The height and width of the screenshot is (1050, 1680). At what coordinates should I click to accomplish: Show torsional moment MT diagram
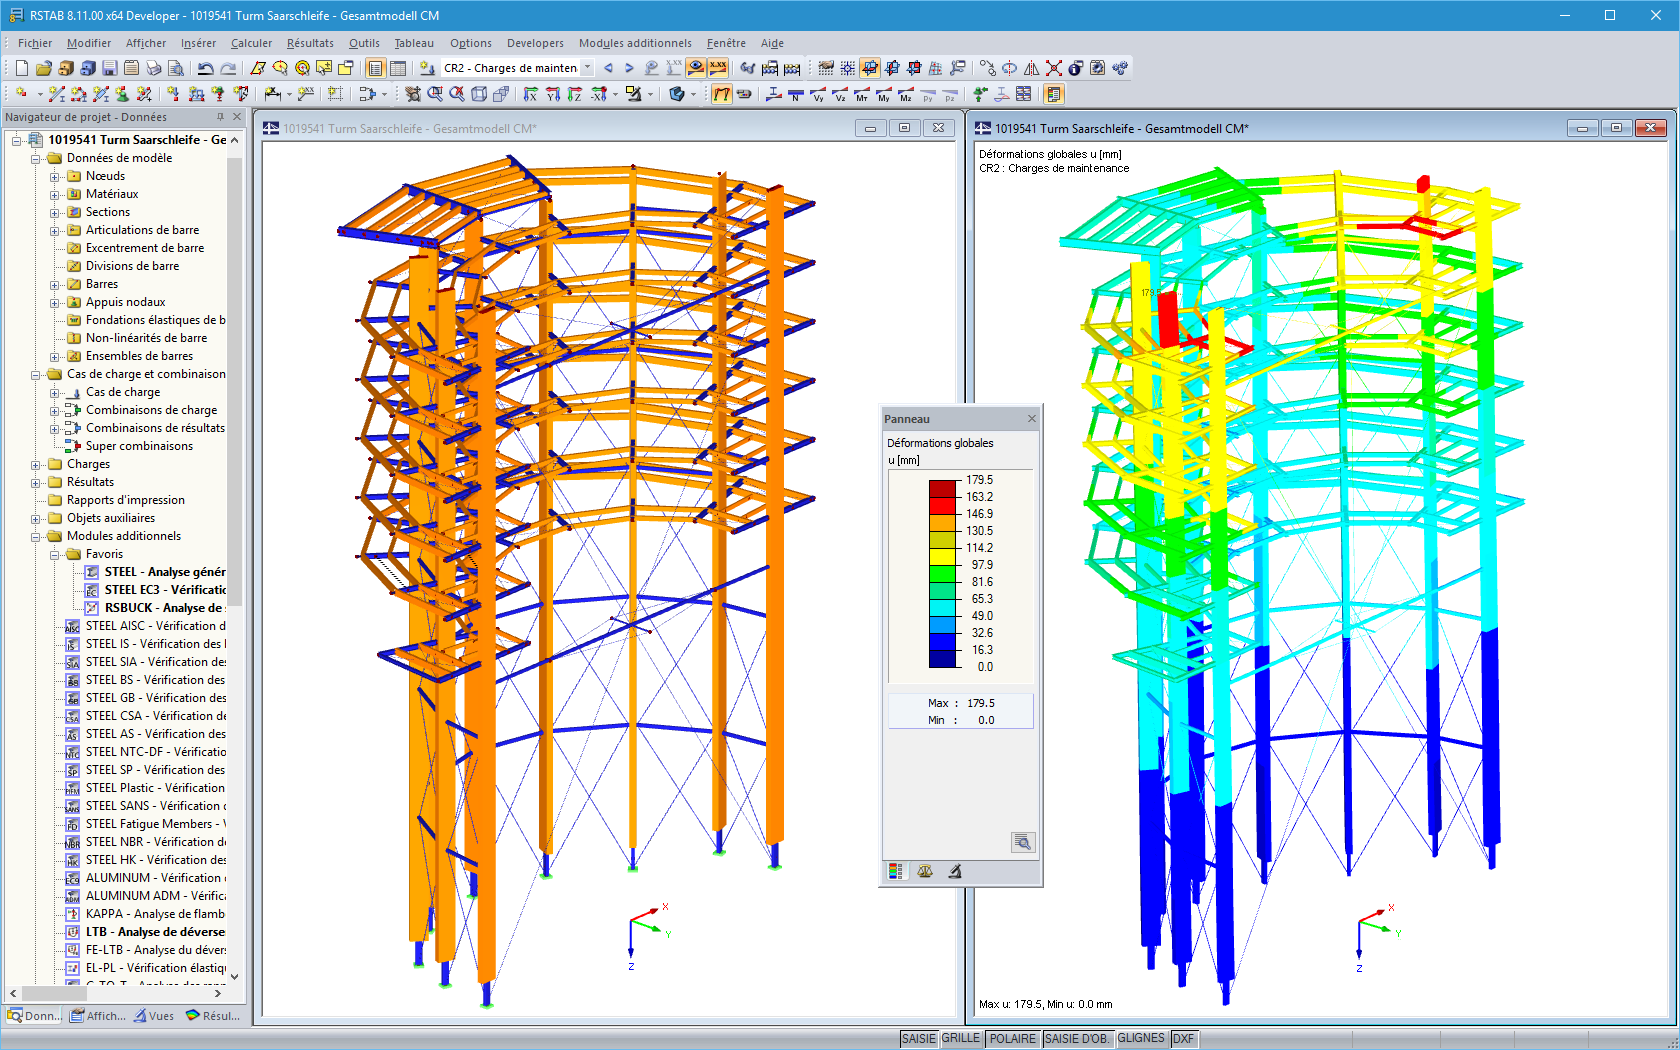tap(862, 94)
